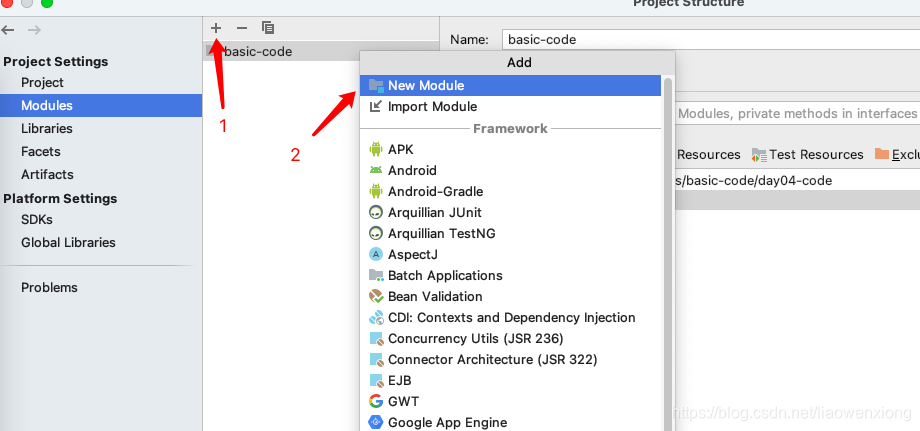920x431 pixels.
Task: Select EJB framework entry
Action: (x=510, y=381)
